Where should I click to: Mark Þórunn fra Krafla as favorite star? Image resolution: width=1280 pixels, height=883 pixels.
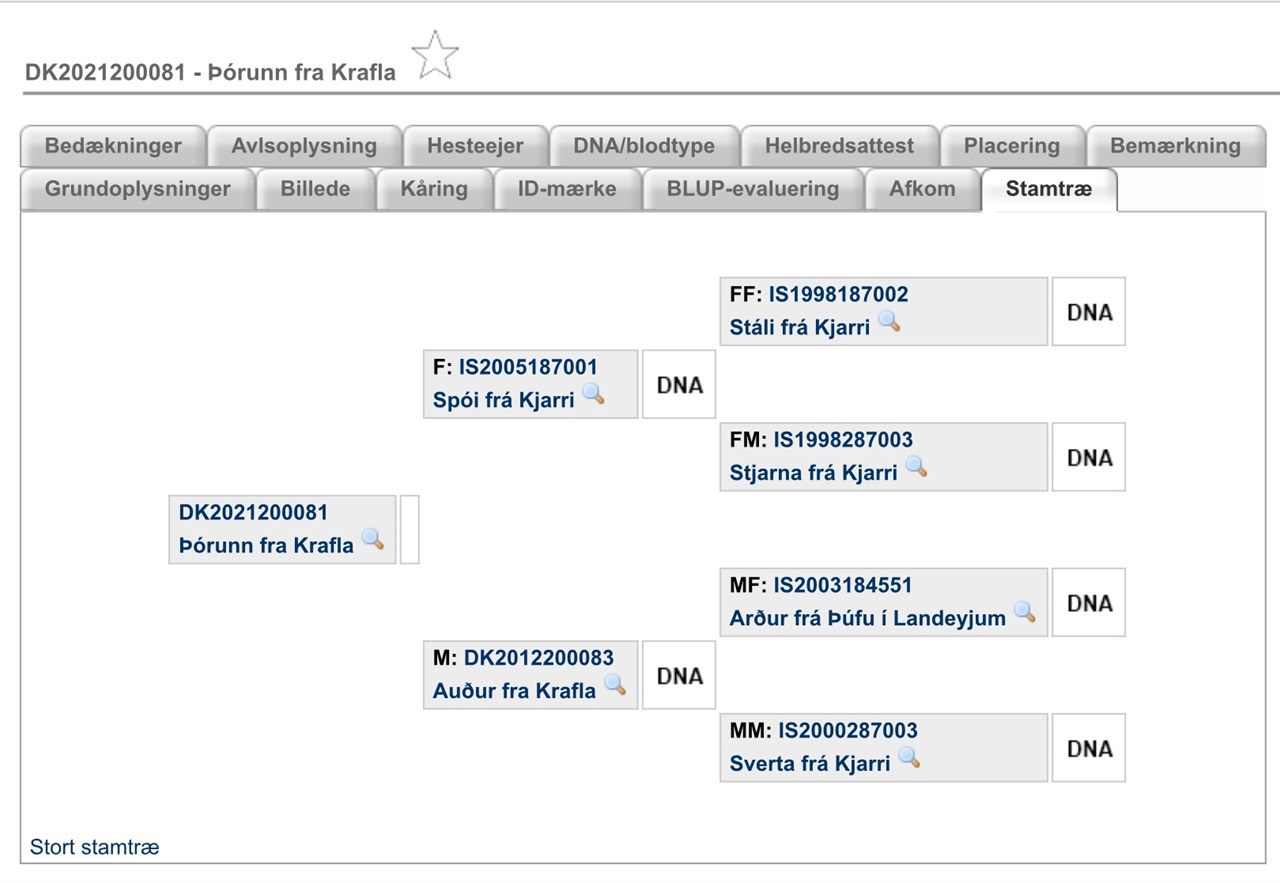435,56
